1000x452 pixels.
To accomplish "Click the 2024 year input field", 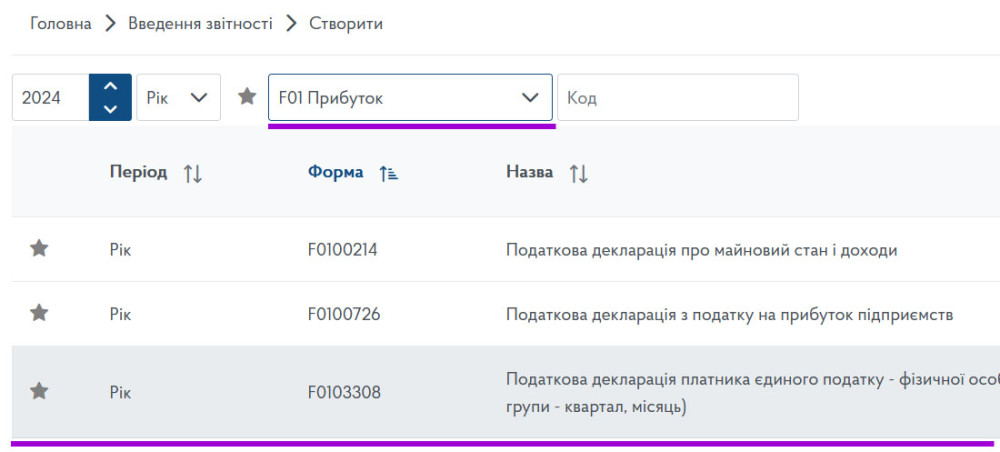I will click(x=50, y=97).
